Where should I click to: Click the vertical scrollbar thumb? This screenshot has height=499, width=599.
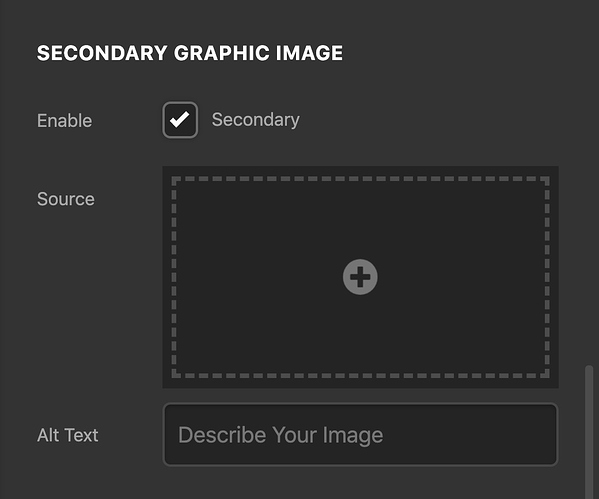point(589,432)
